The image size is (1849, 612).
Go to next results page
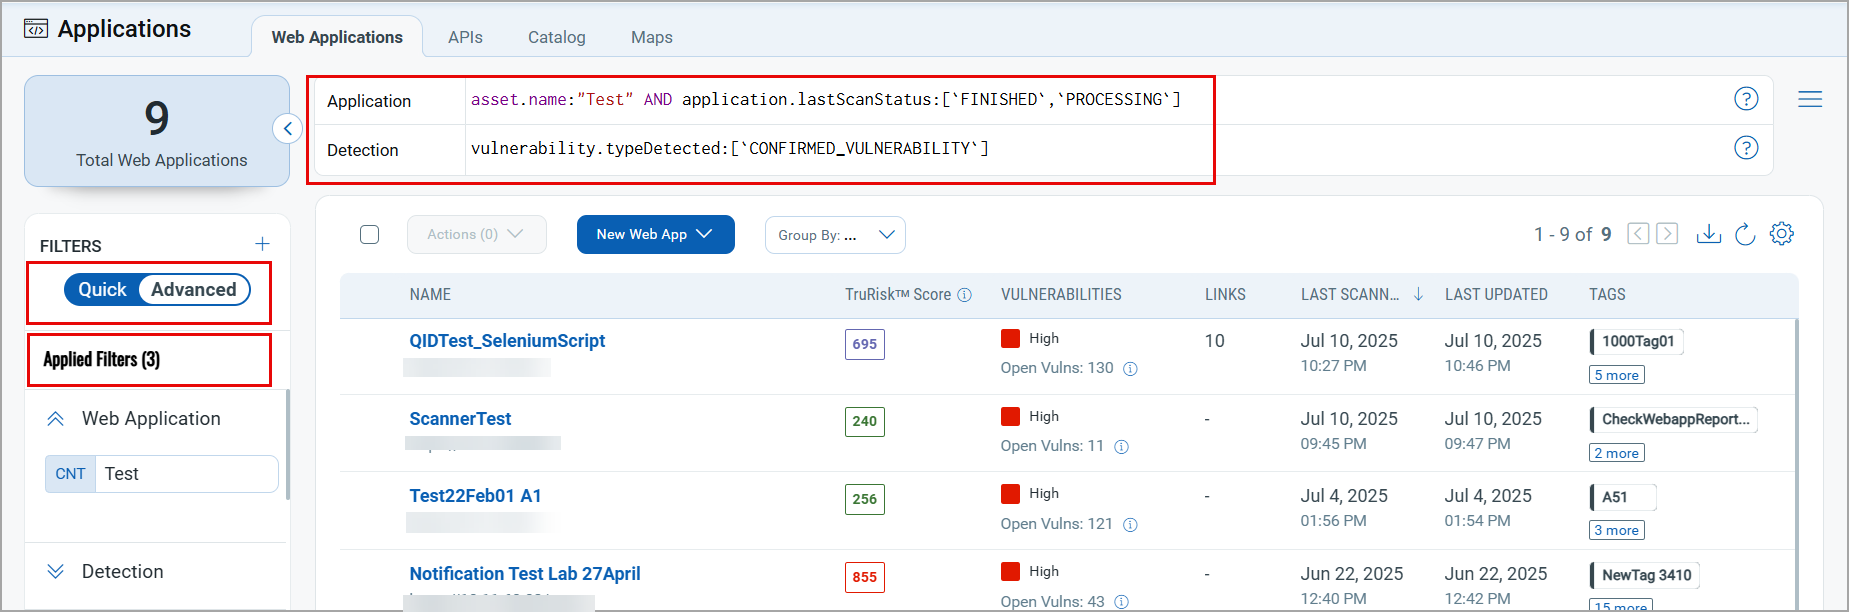tap(1667, 234)
